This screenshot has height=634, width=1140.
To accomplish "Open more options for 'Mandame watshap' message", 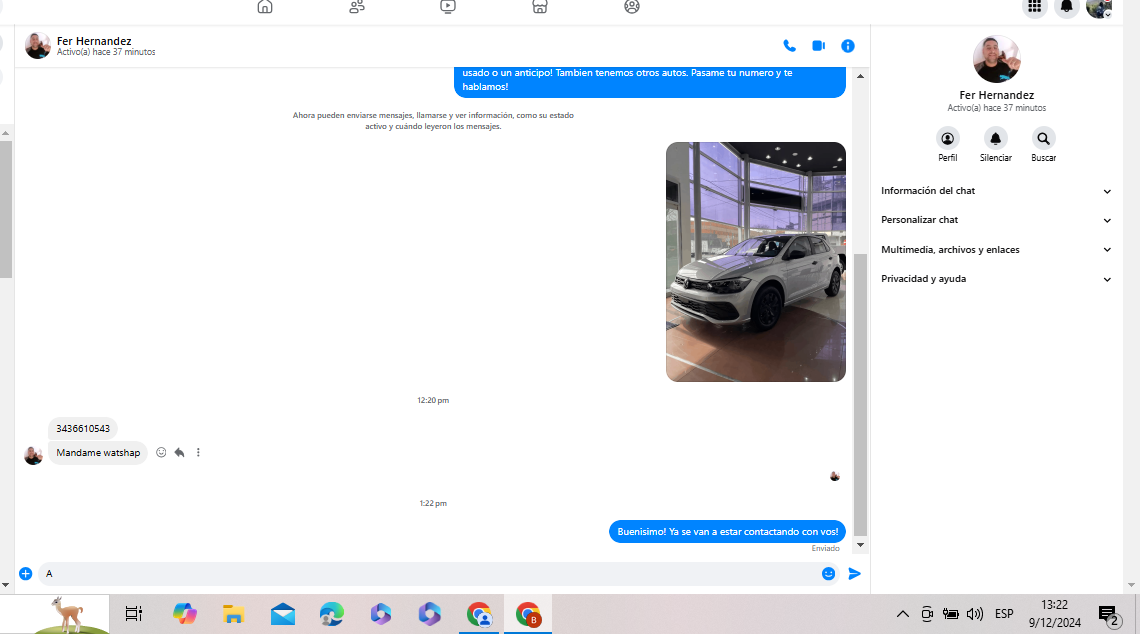I will (x=198, y=453).
